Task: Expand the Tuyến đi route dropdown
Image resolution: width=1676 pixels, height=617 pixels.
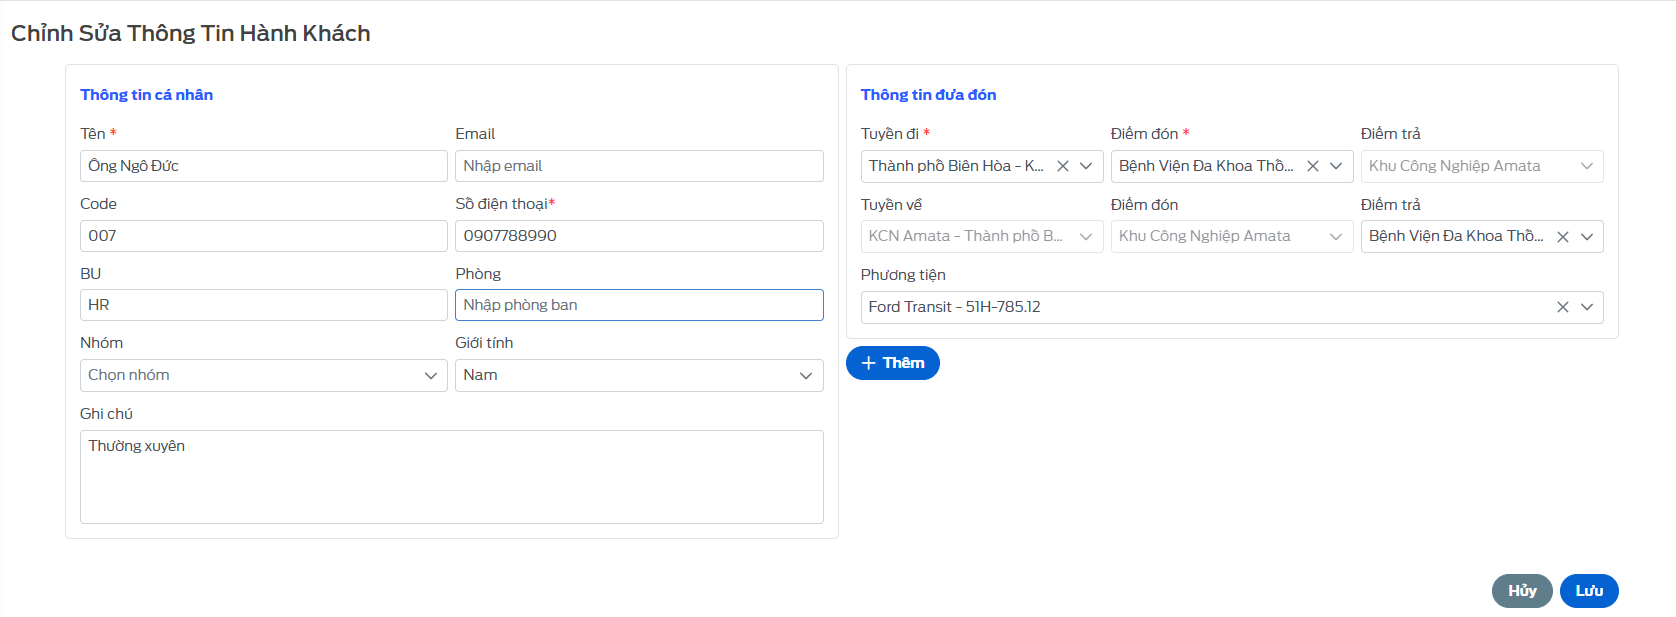Action: pos(1086,166)
